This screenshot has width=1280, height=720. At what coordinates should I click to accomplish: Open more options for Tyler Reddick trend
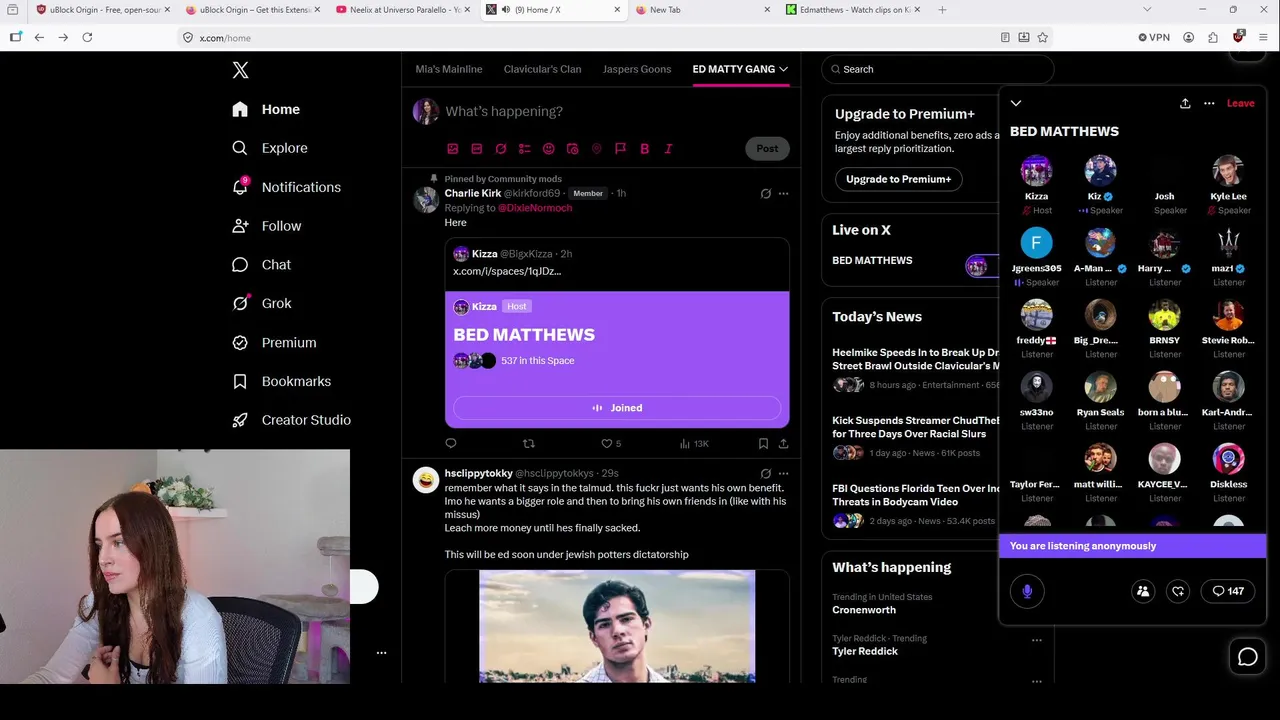coord(1037,640)
